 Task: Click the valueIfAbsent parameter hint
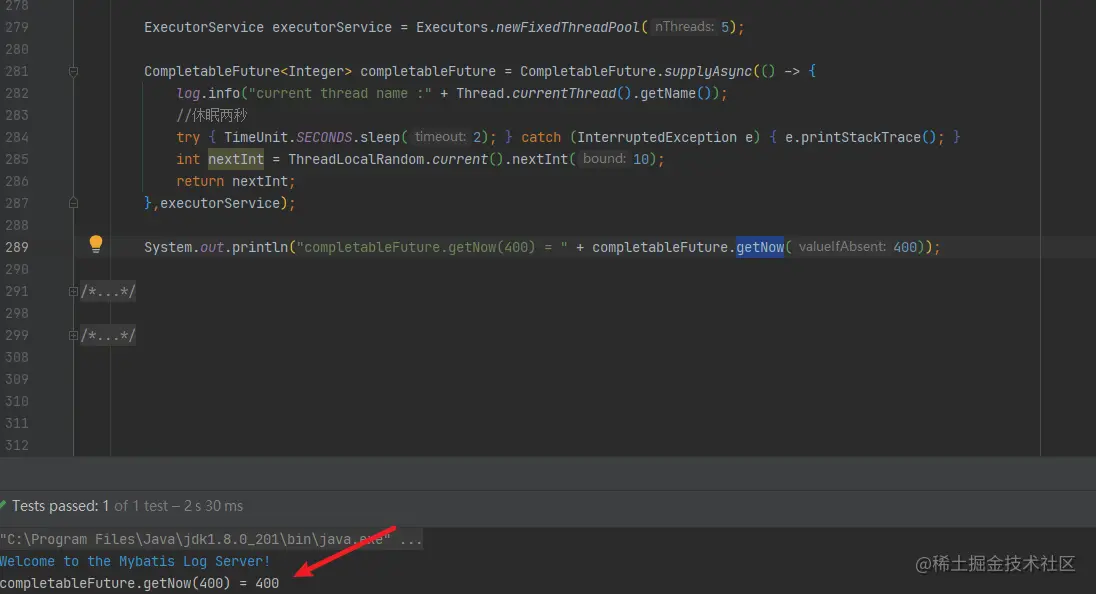(842, 247)
